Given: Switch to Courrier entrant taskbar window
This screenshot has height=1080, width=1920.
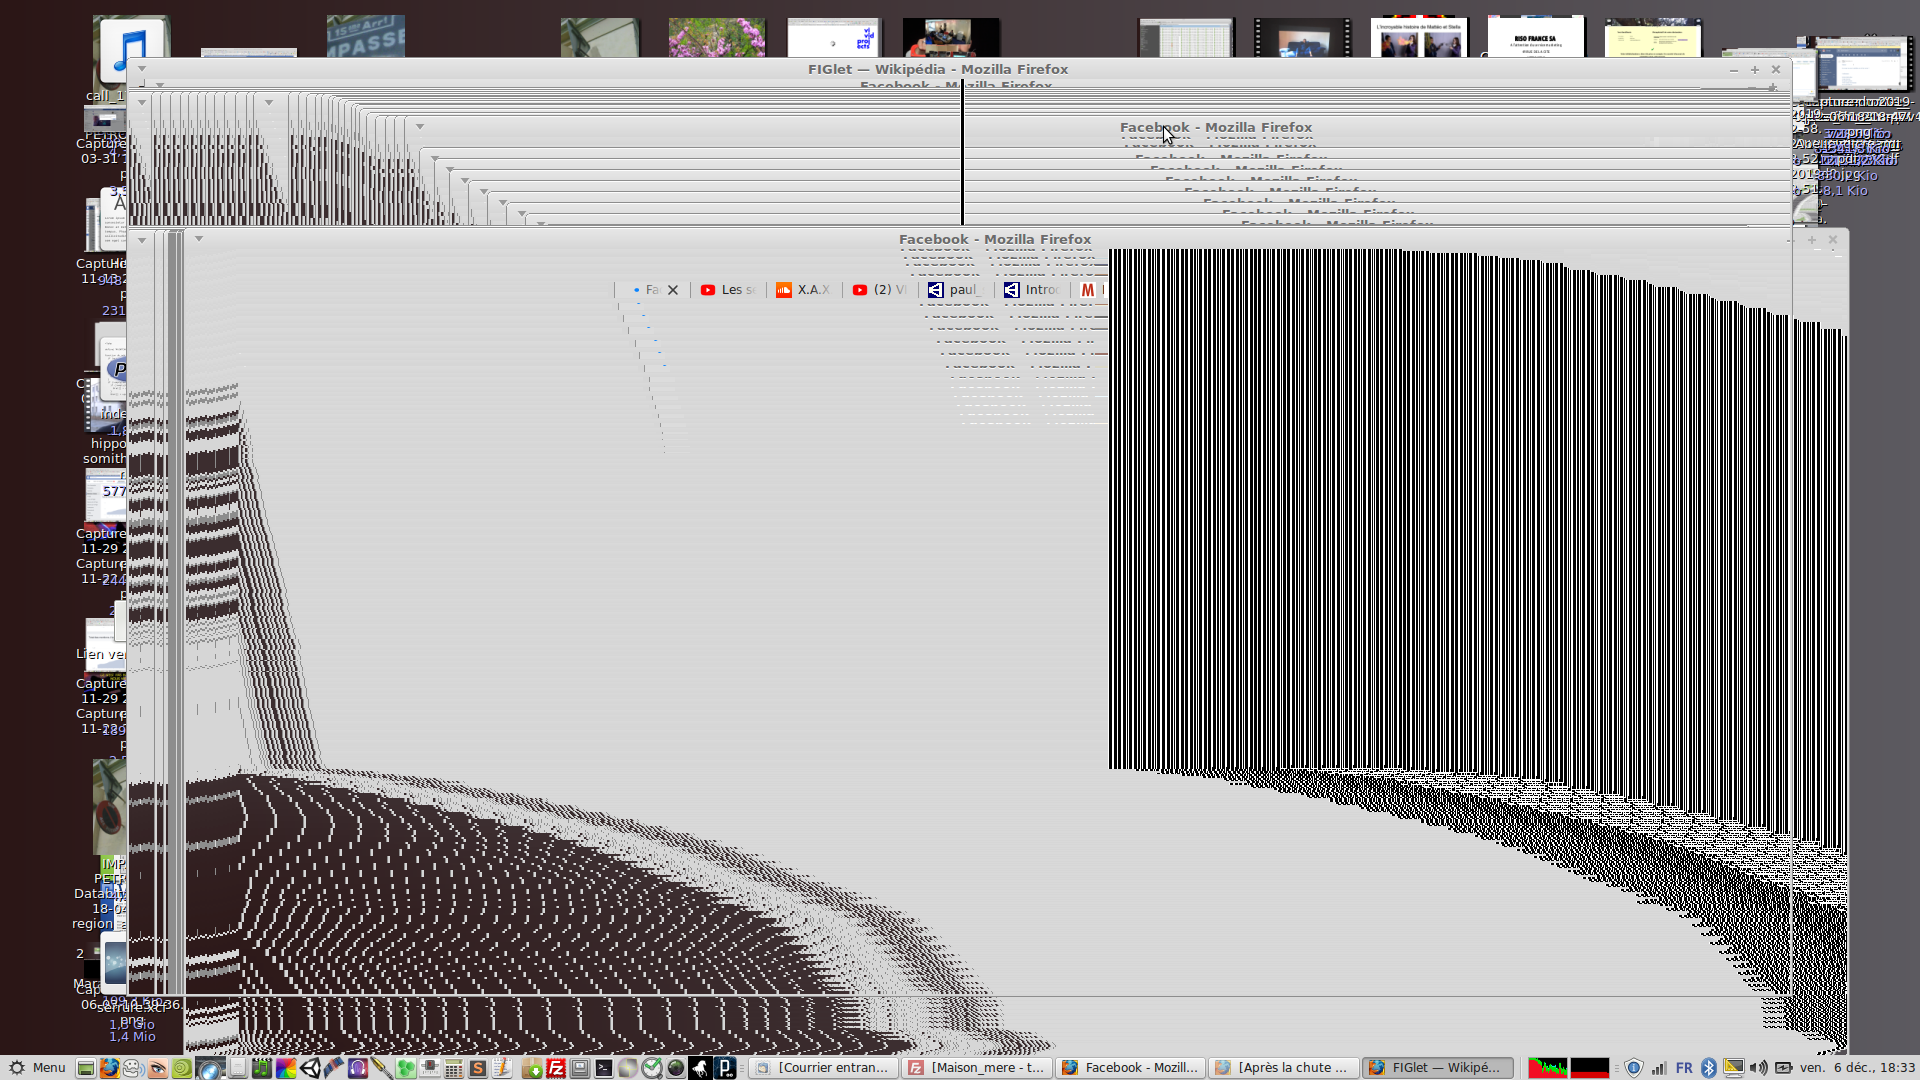Looking at the screenshot, I should click(x=823, y=1068).
